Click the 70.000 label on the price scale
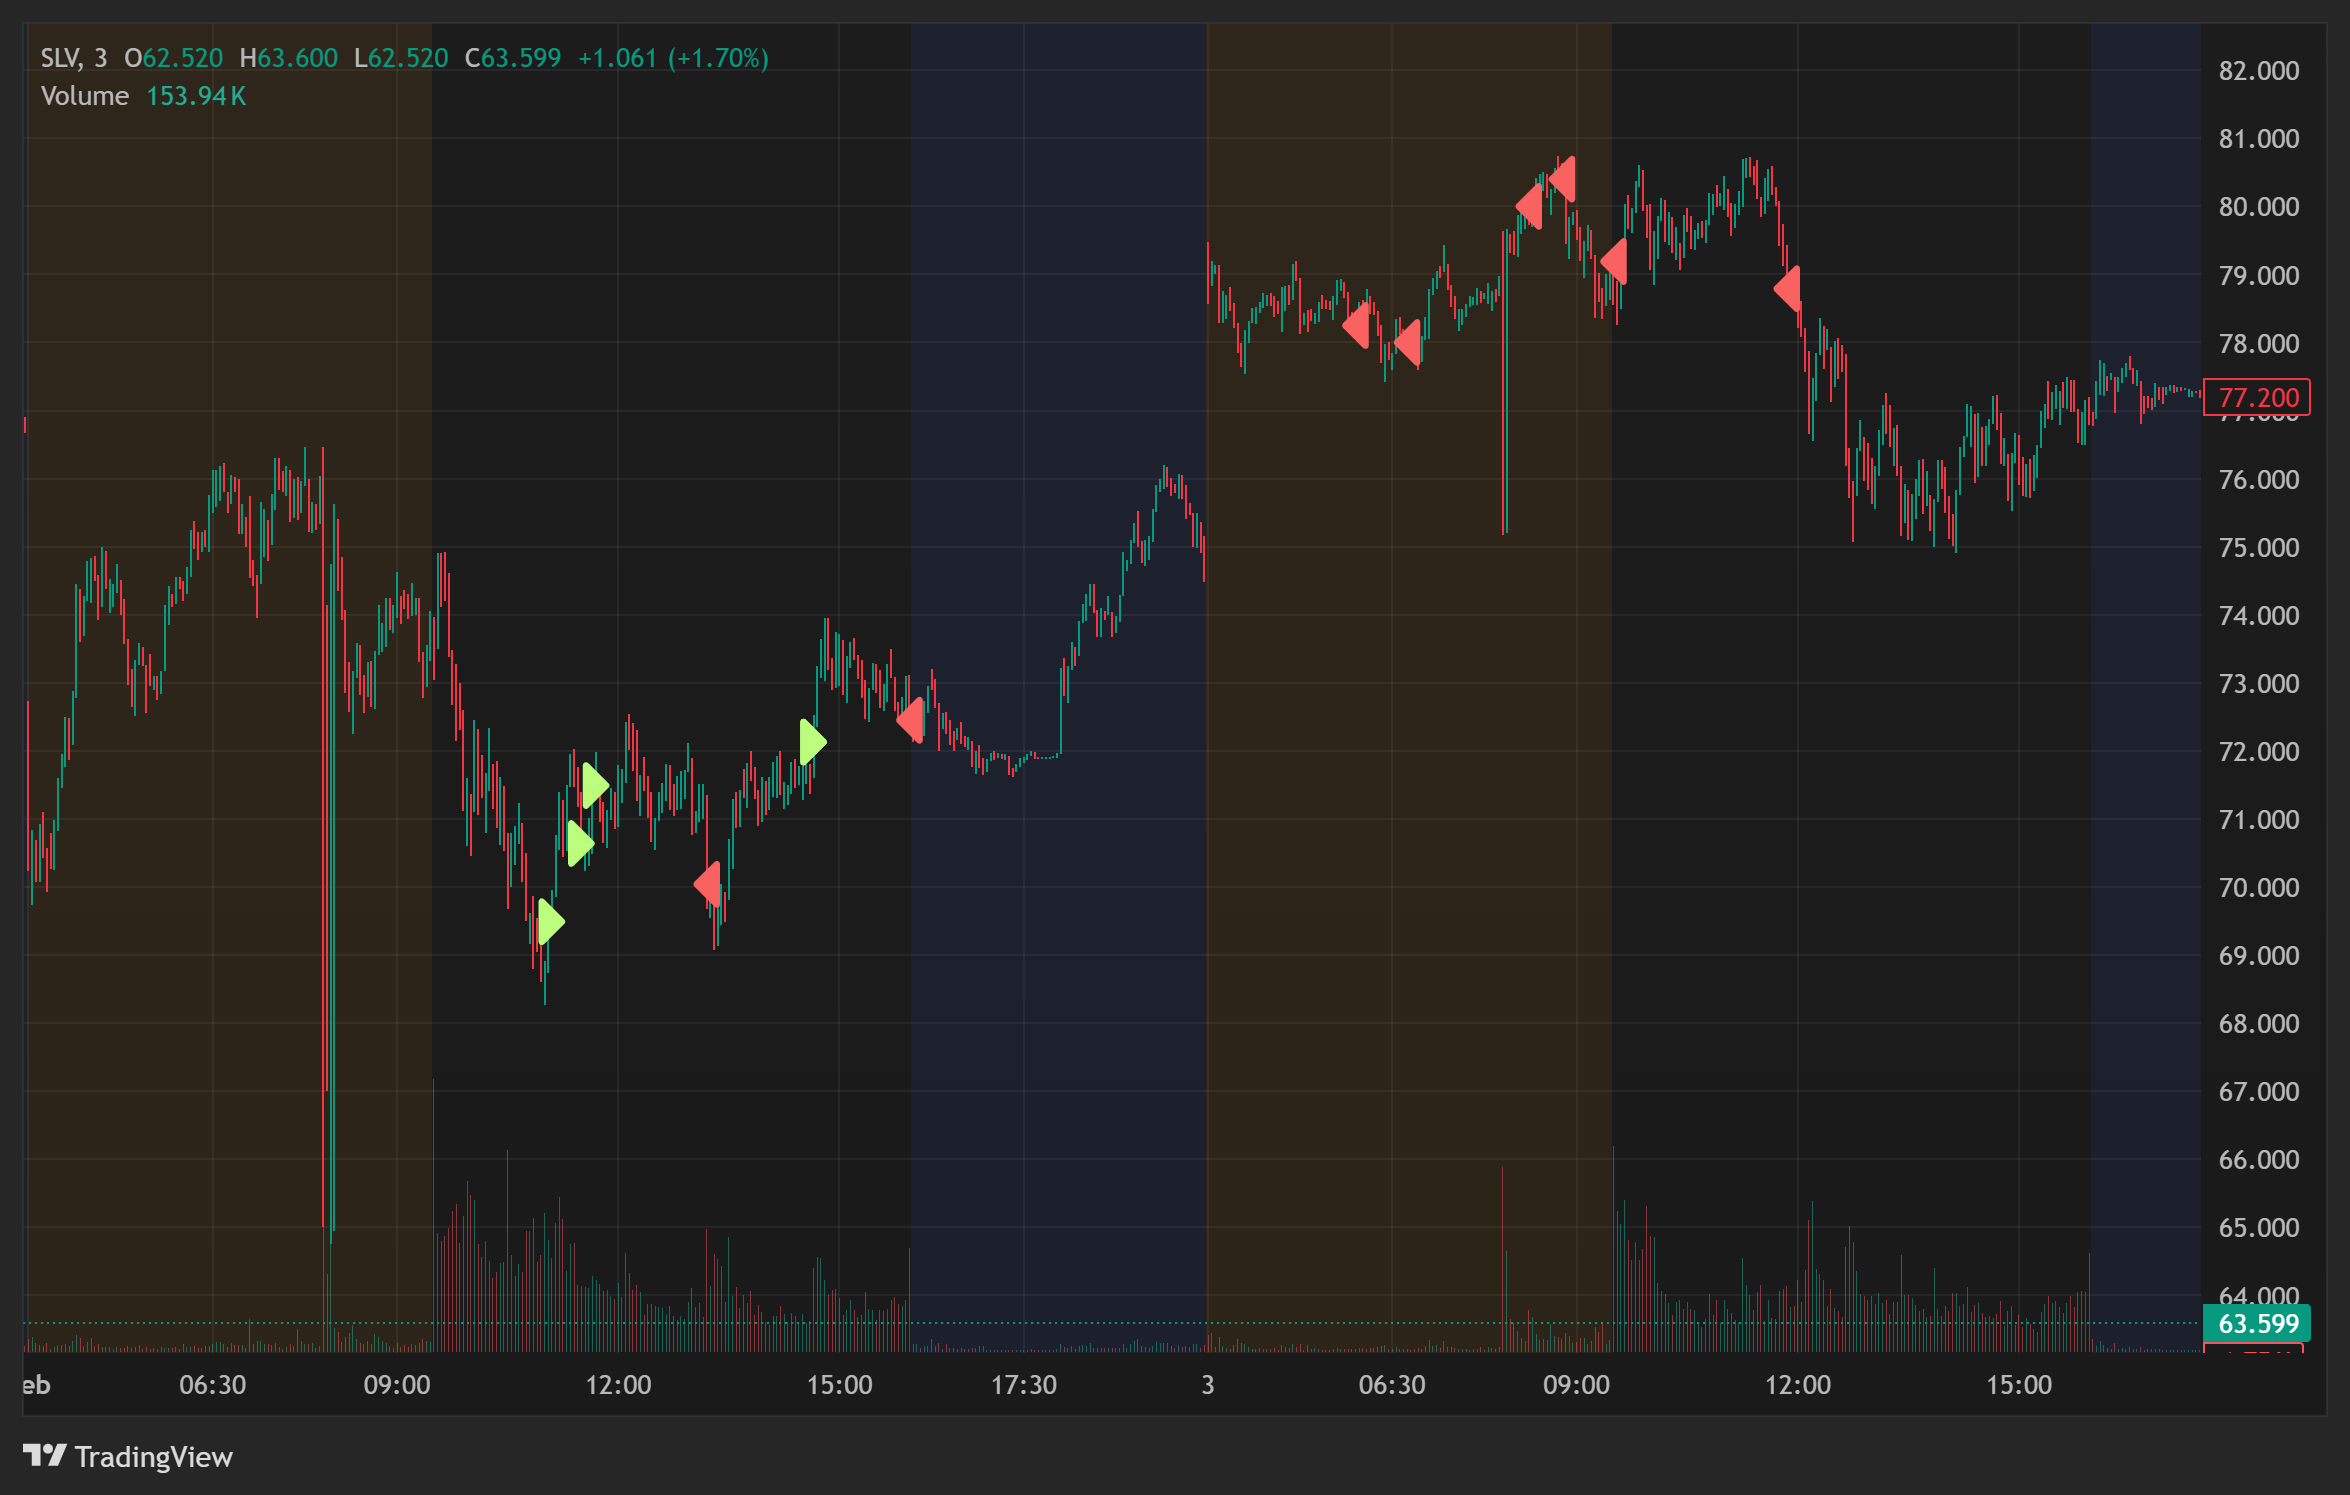 [2258, 887]
